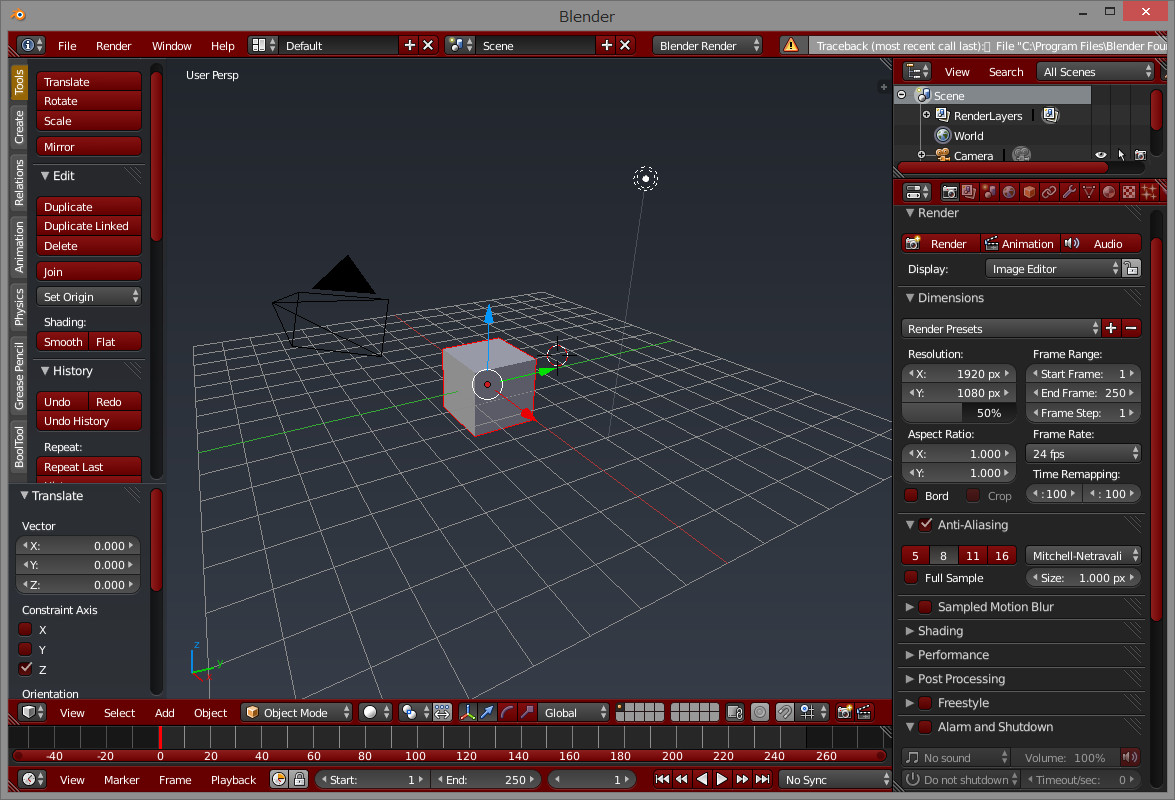The width and height of the screenshot is (1175, 800).
Task: Click the Duplicate Linked button
Action: tap(89, 226)
